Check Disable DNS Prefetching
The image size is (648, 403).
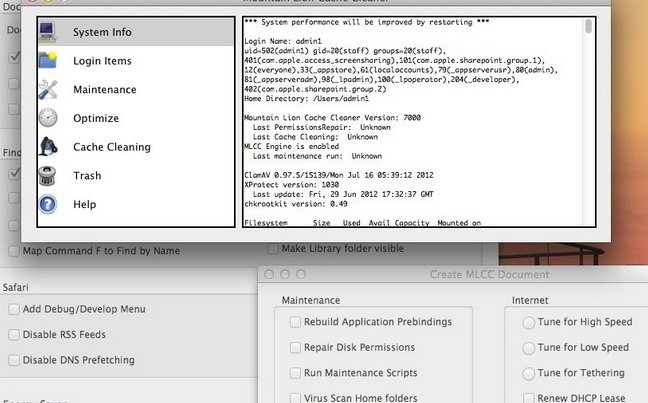(x=14, y=360)
